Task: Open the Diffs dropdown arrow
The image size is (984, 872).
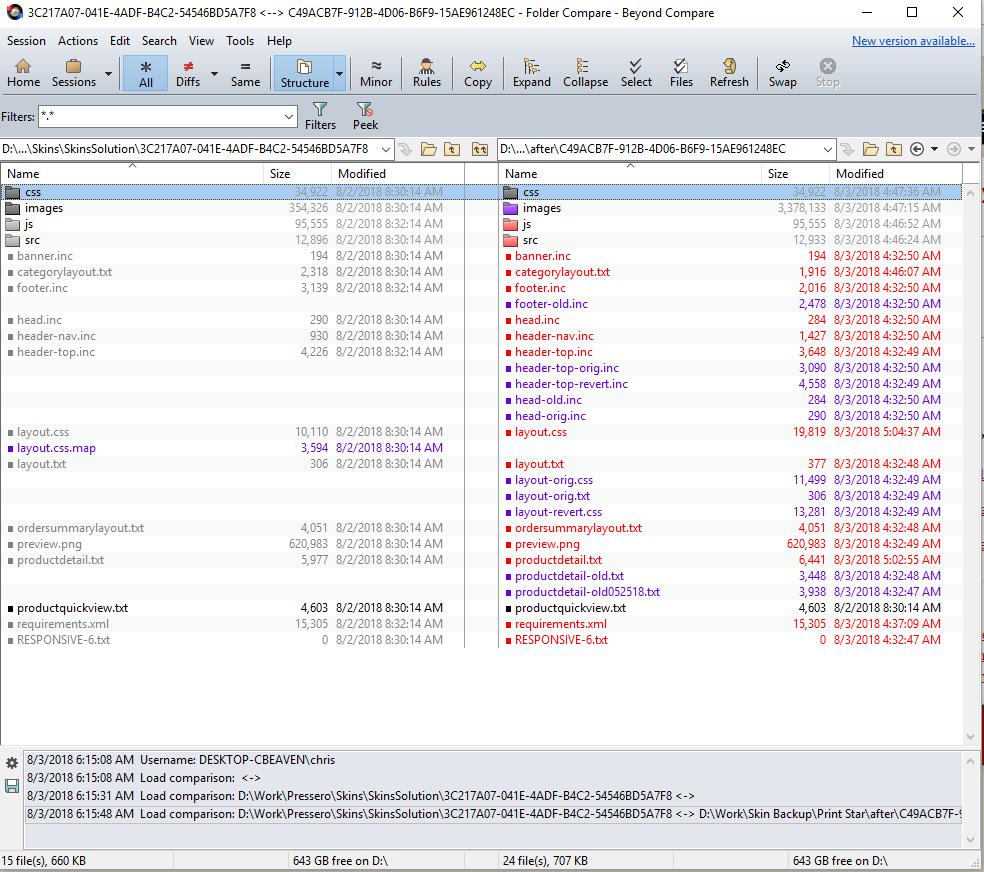Action: point(214,73)
